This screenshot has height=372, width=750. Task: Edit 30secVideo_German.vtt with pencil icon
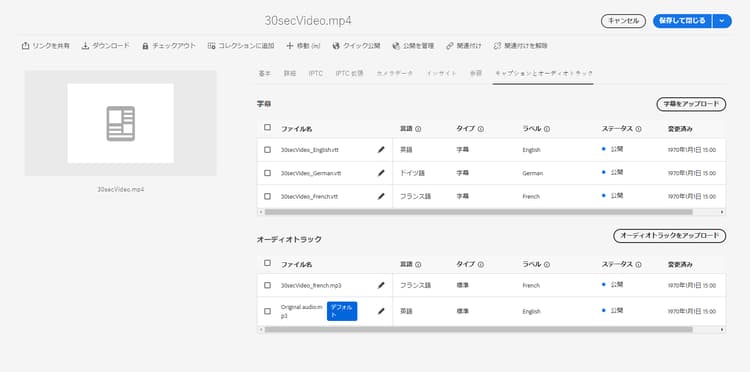pyautogui.click(x=381, y=173)
